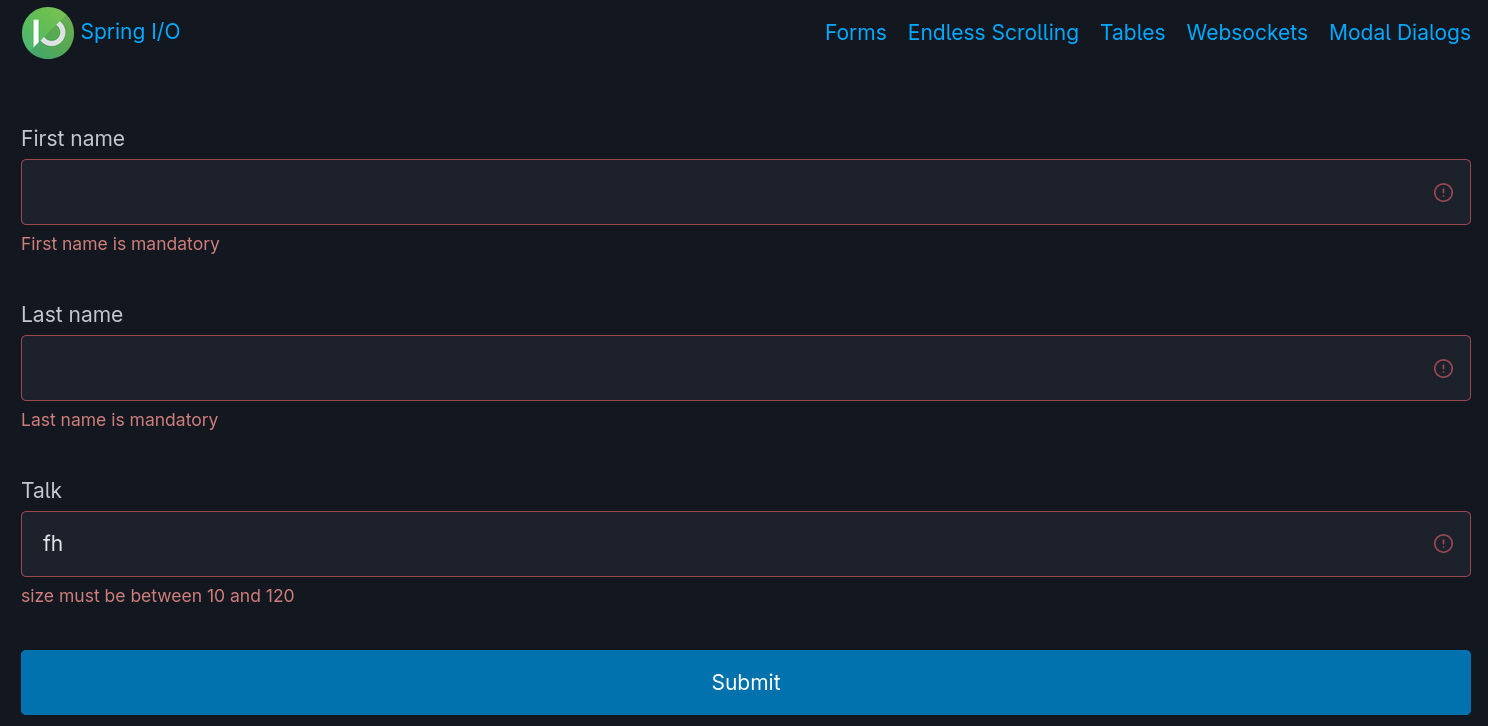Click the First name field label
This screenshot has height=726, width=1488.
pyautogui.click(x=72, y=138)
